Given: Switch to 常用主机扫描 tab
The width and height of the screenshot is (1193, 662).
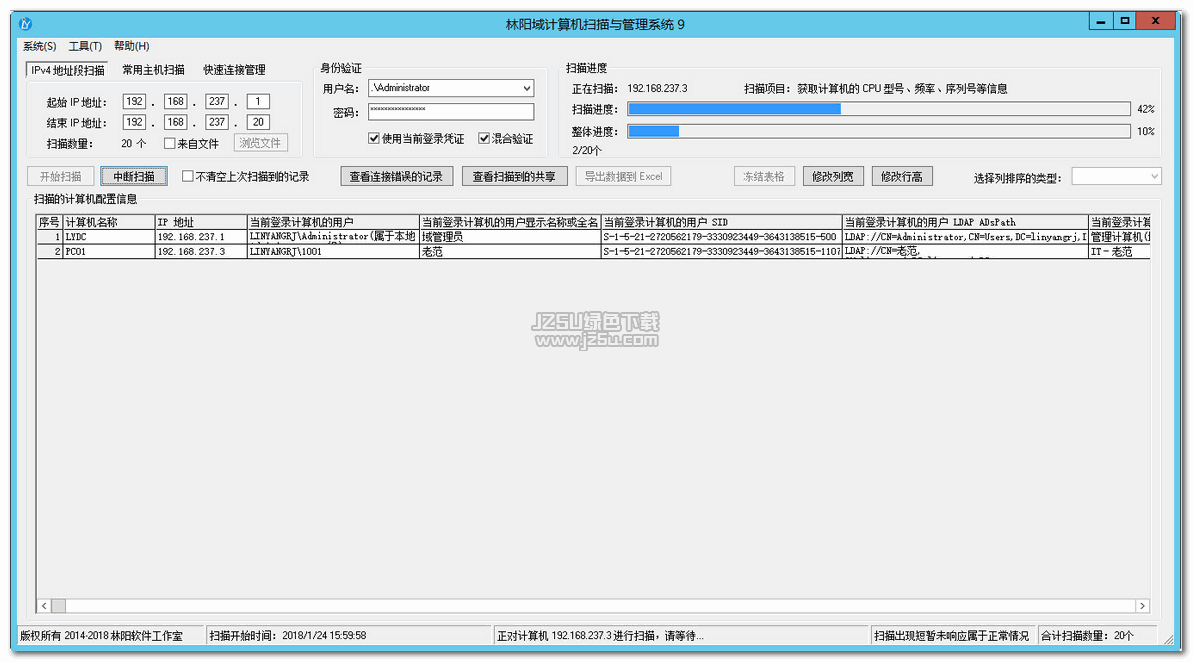Looking at the screenshot, I should point(153,70).
